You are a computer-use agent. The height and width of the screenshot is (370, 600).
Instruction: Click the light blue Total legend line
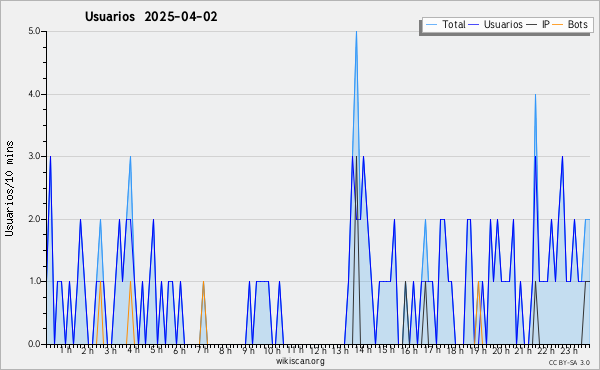431,24
